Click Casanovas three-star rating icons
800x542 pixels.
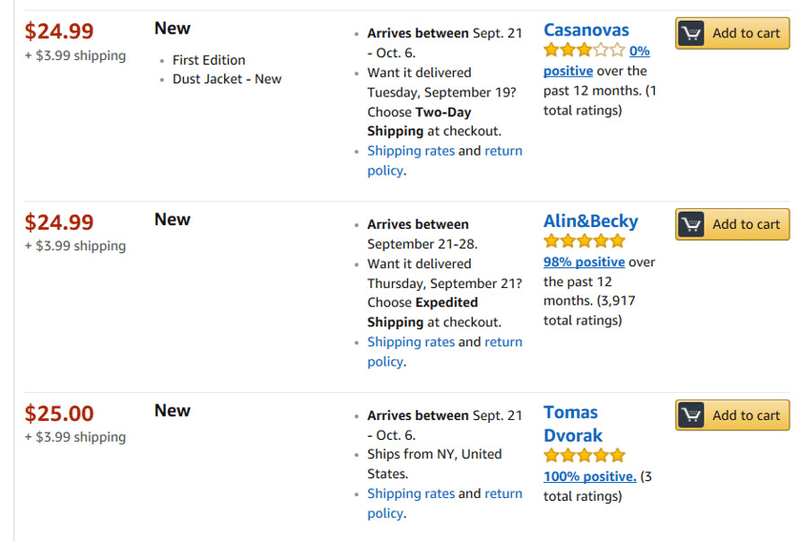(584, 50)
